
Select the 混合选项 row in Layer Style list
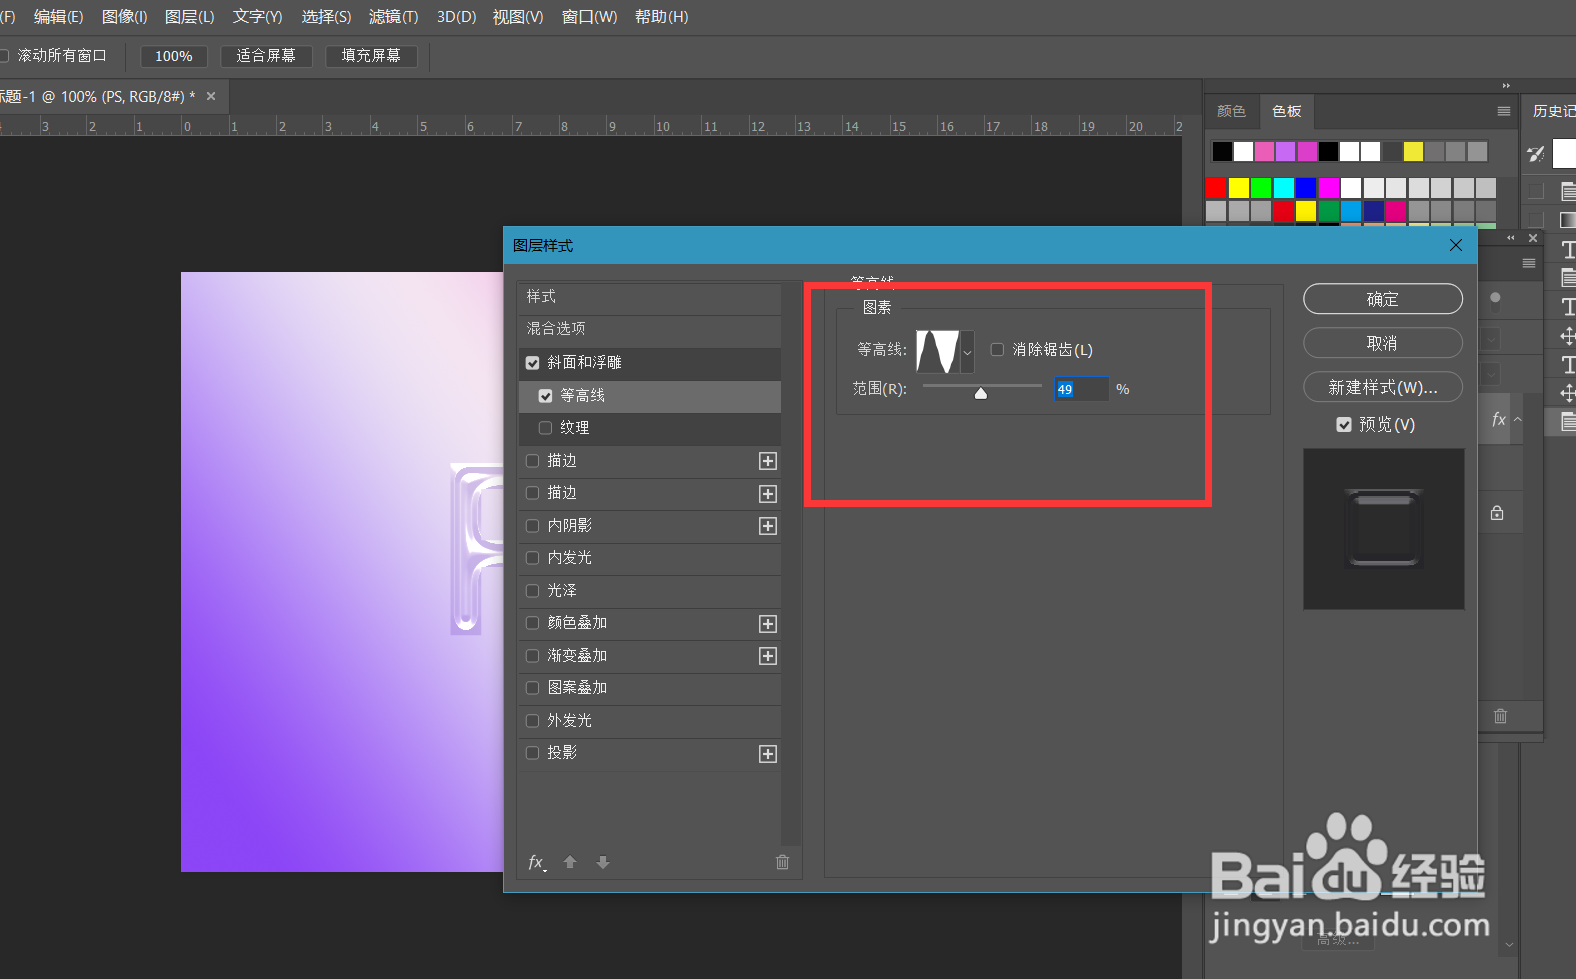(650, 329)
